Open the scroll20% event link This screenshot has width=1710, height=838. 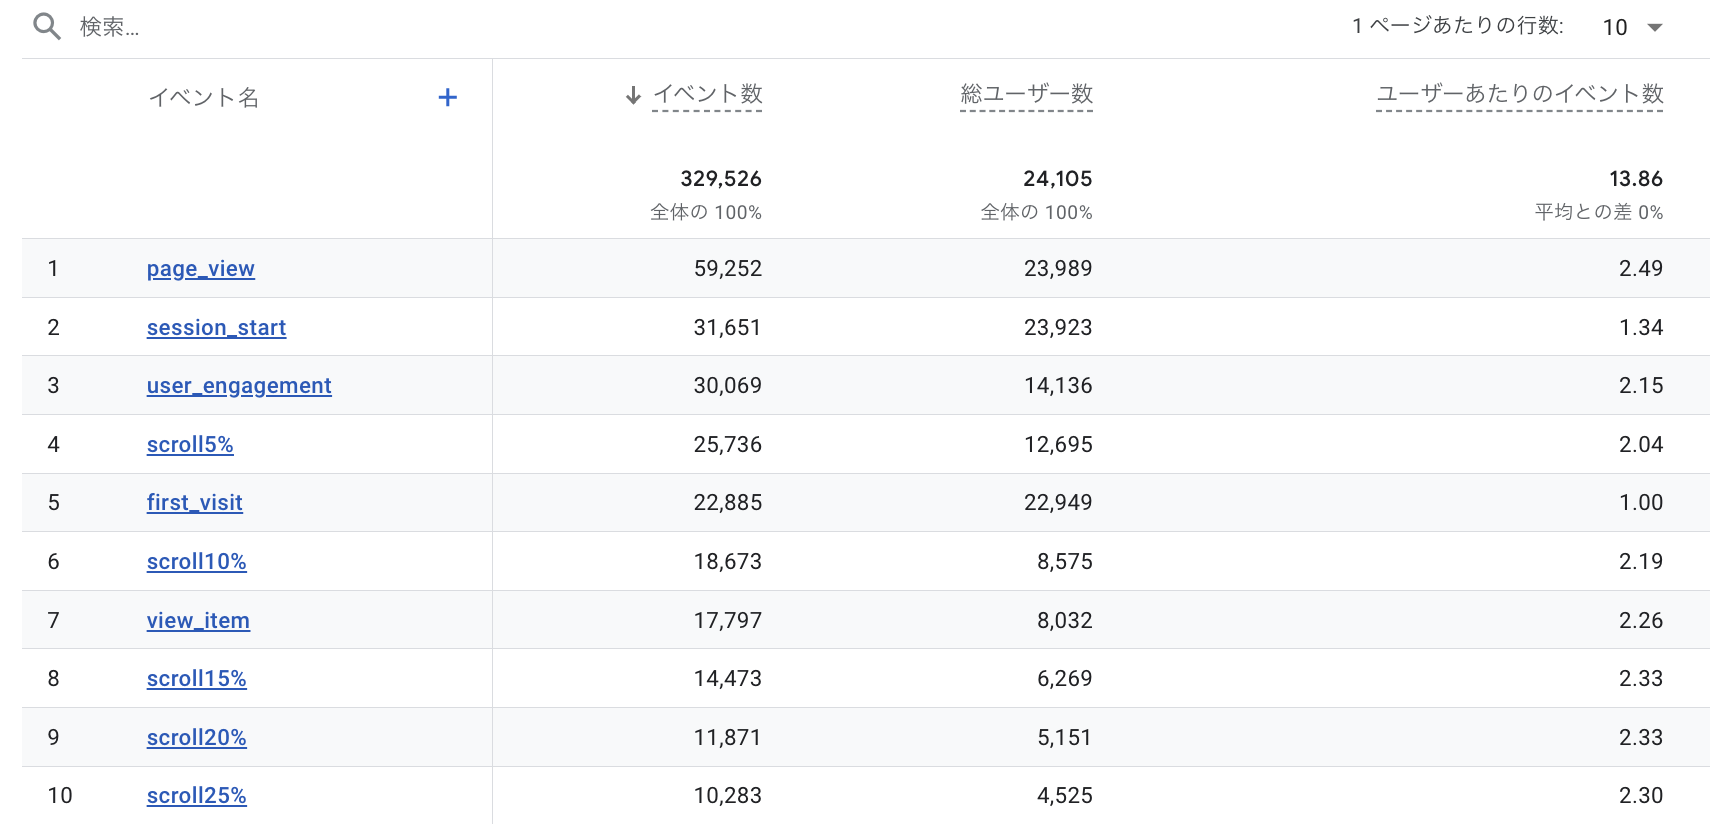click(196, 738)
